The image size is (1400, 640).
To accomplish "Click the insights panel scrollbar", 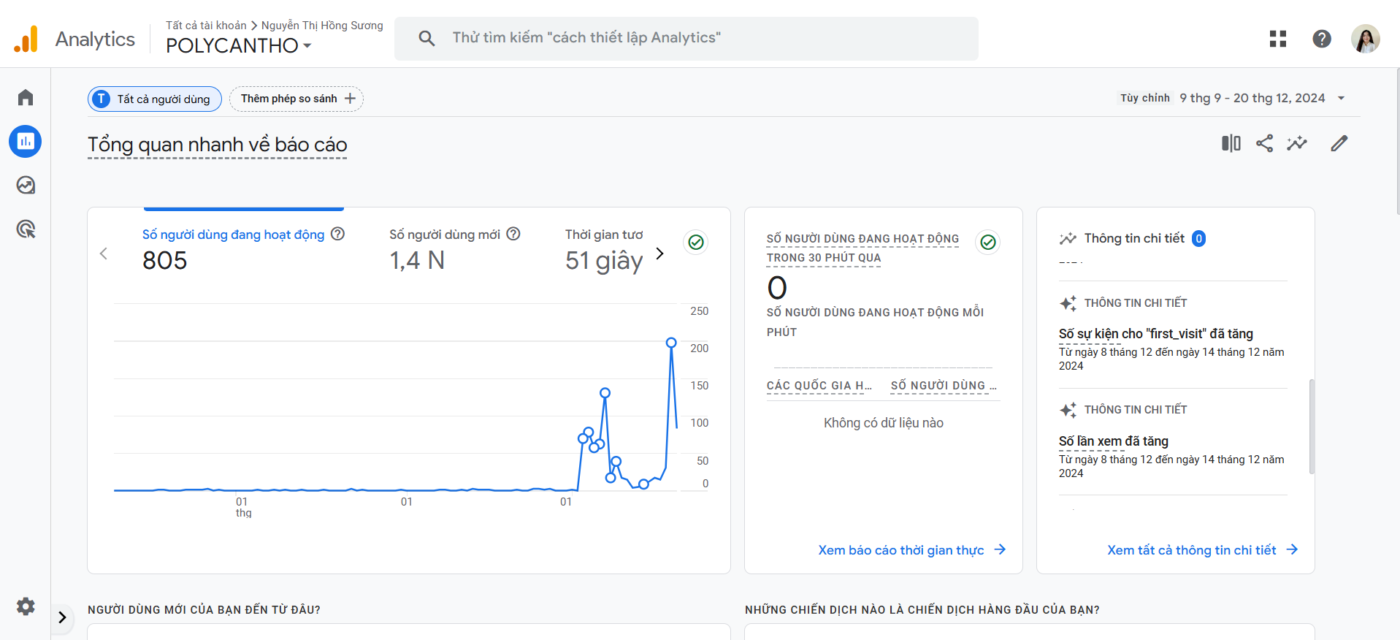I will click(x=1312, y=427).
